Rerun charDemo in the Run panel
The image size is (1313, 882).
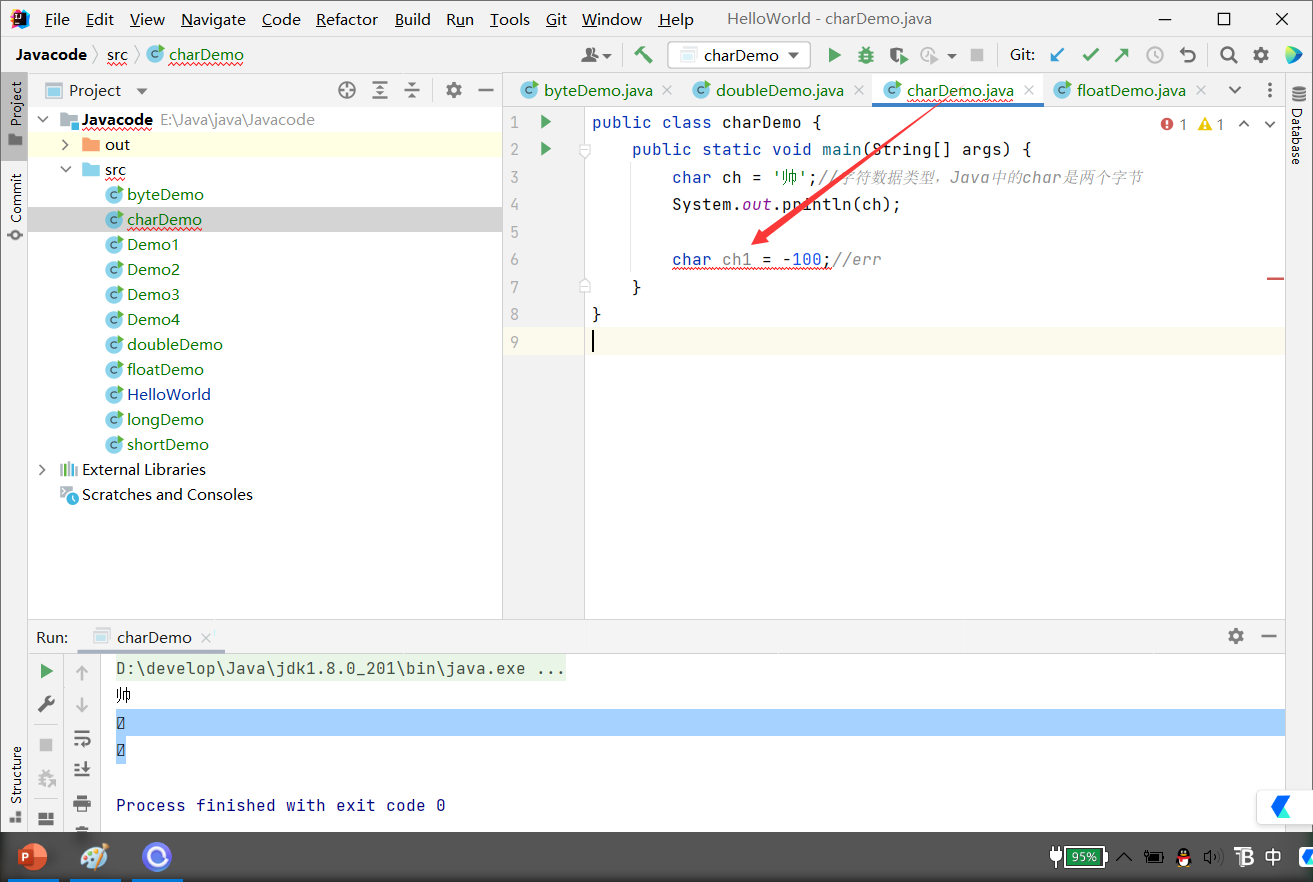coord(46,671)
